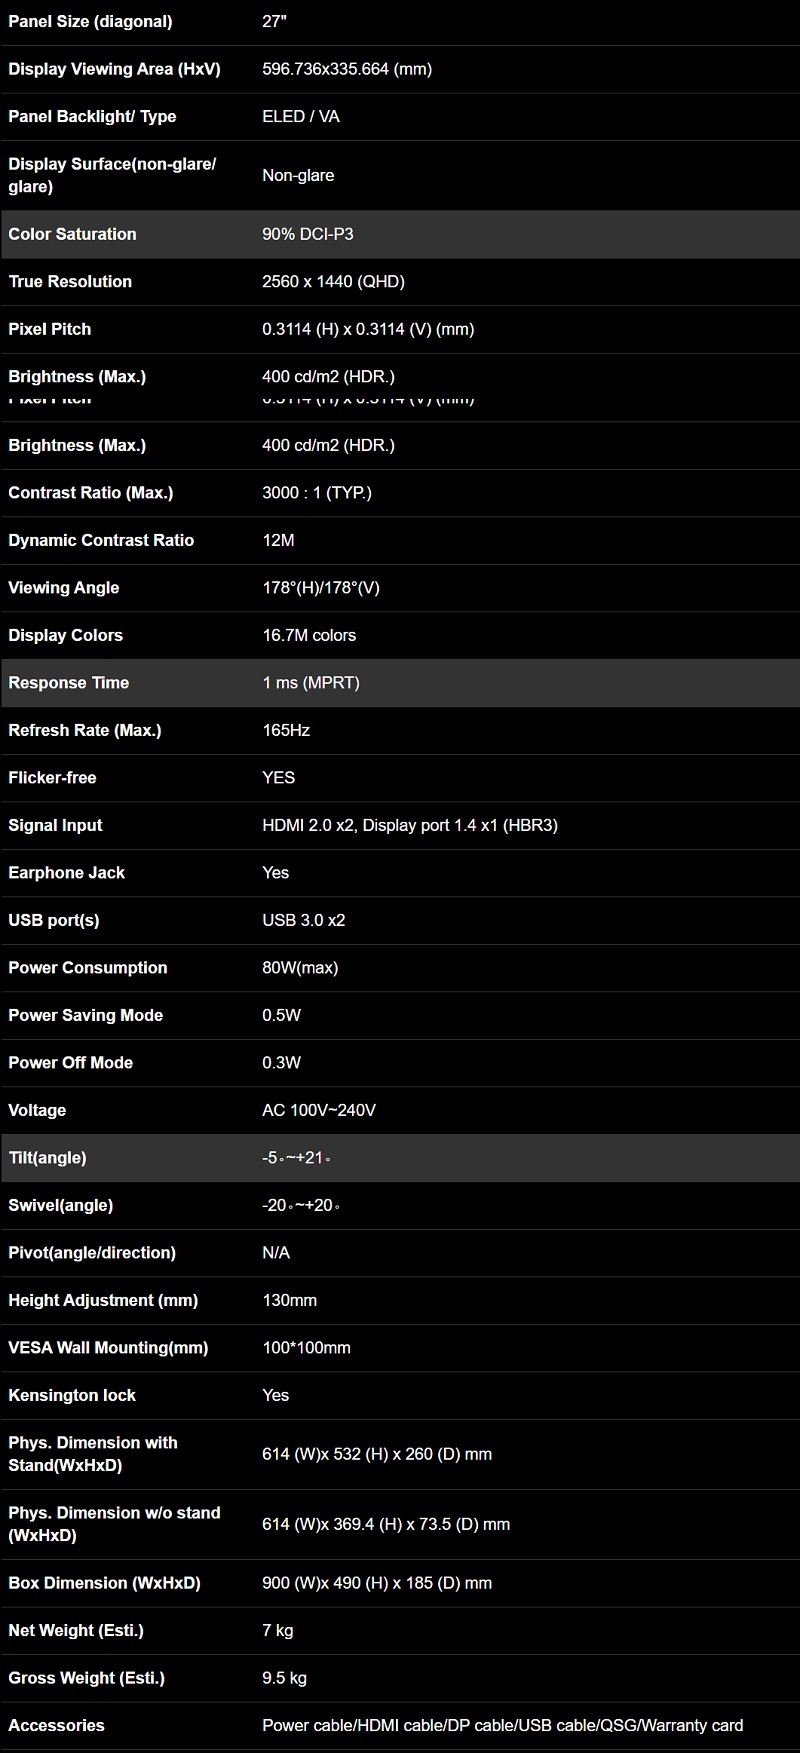Click the ELED / VA backlight type value
800x1753 pixels.
(300, 116)
